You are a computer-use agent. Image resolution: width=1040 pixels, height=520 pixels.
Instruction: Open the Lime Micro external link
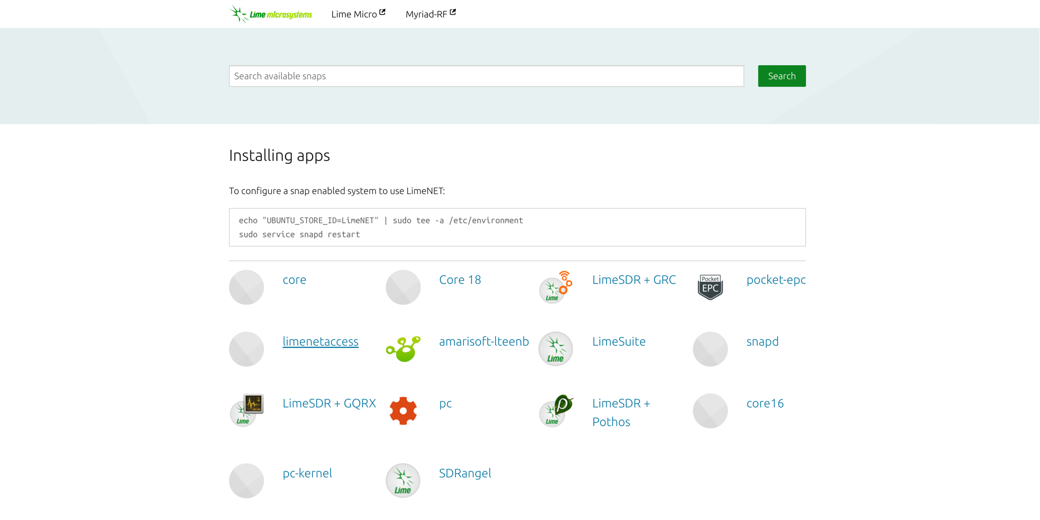(358, 14)
